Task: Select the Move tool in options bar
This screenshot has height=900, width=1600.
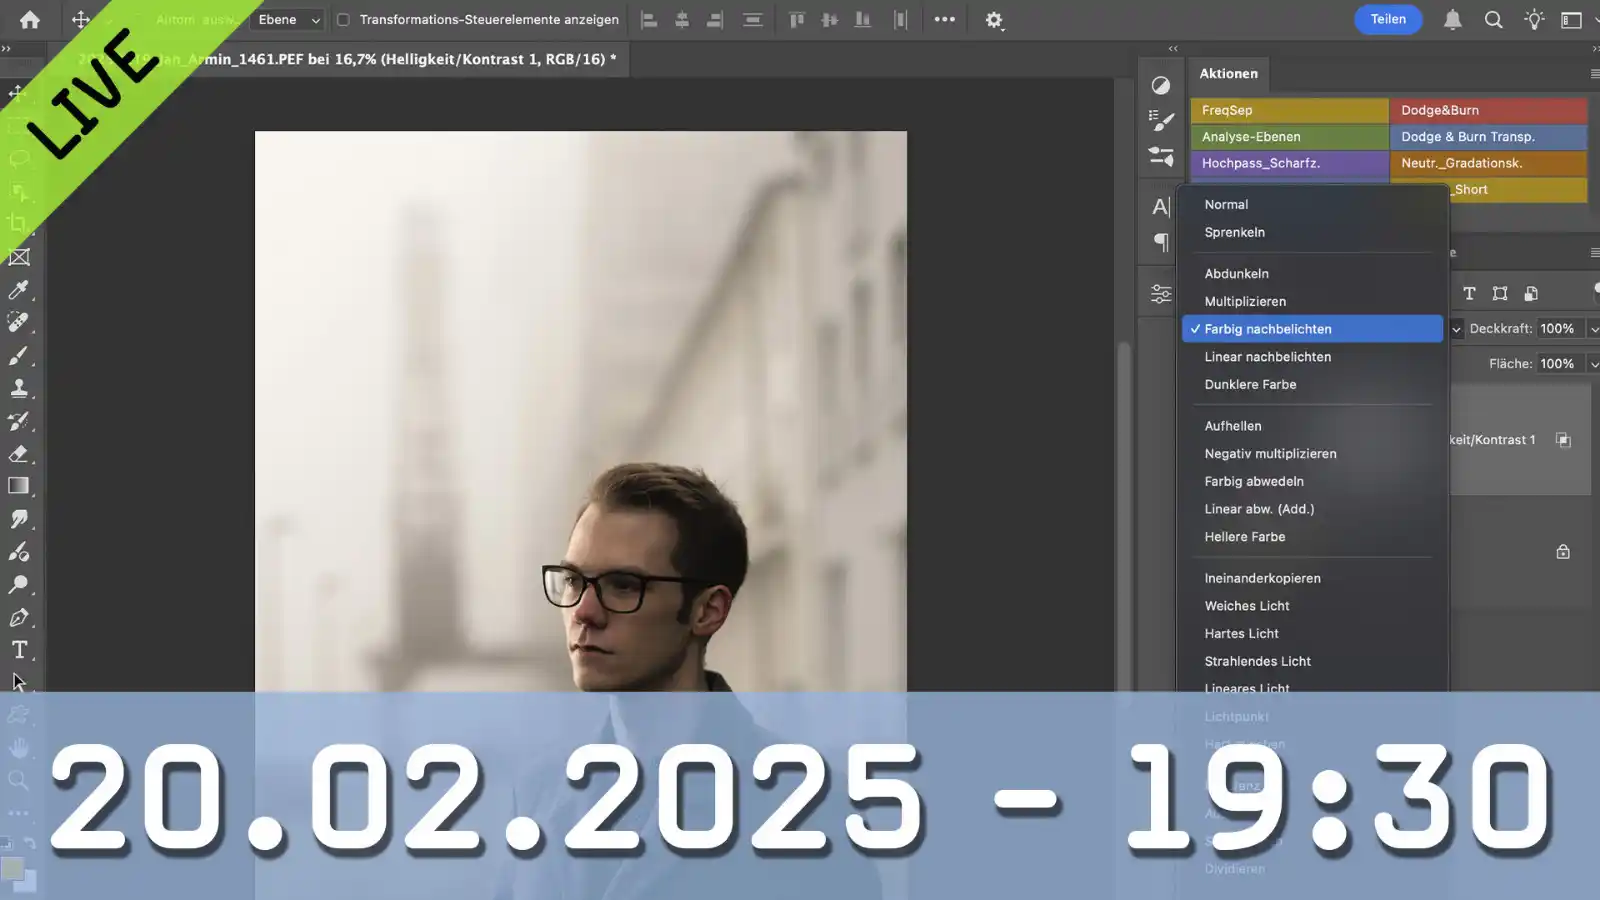Action: 81,19
